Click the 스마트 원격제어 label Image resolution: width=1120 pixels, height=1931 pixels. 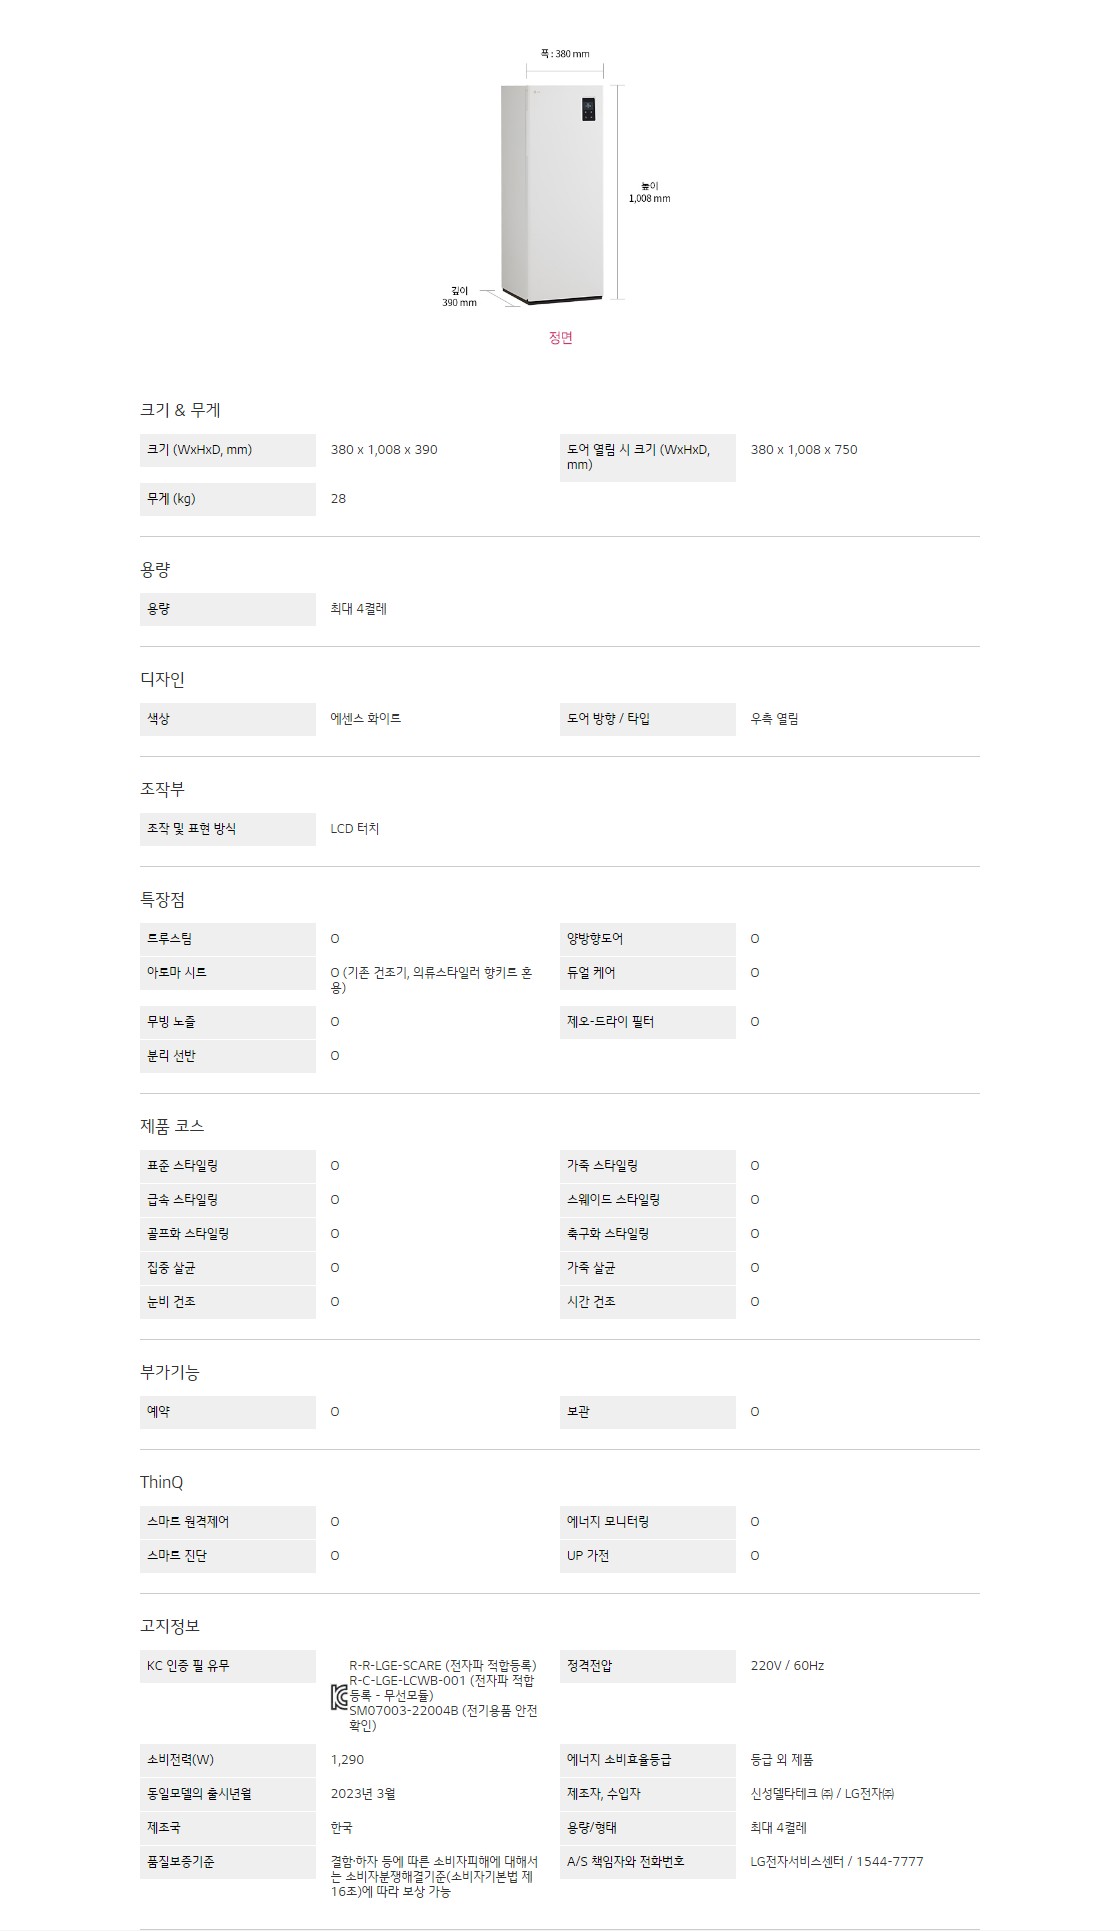point(188,1522)
